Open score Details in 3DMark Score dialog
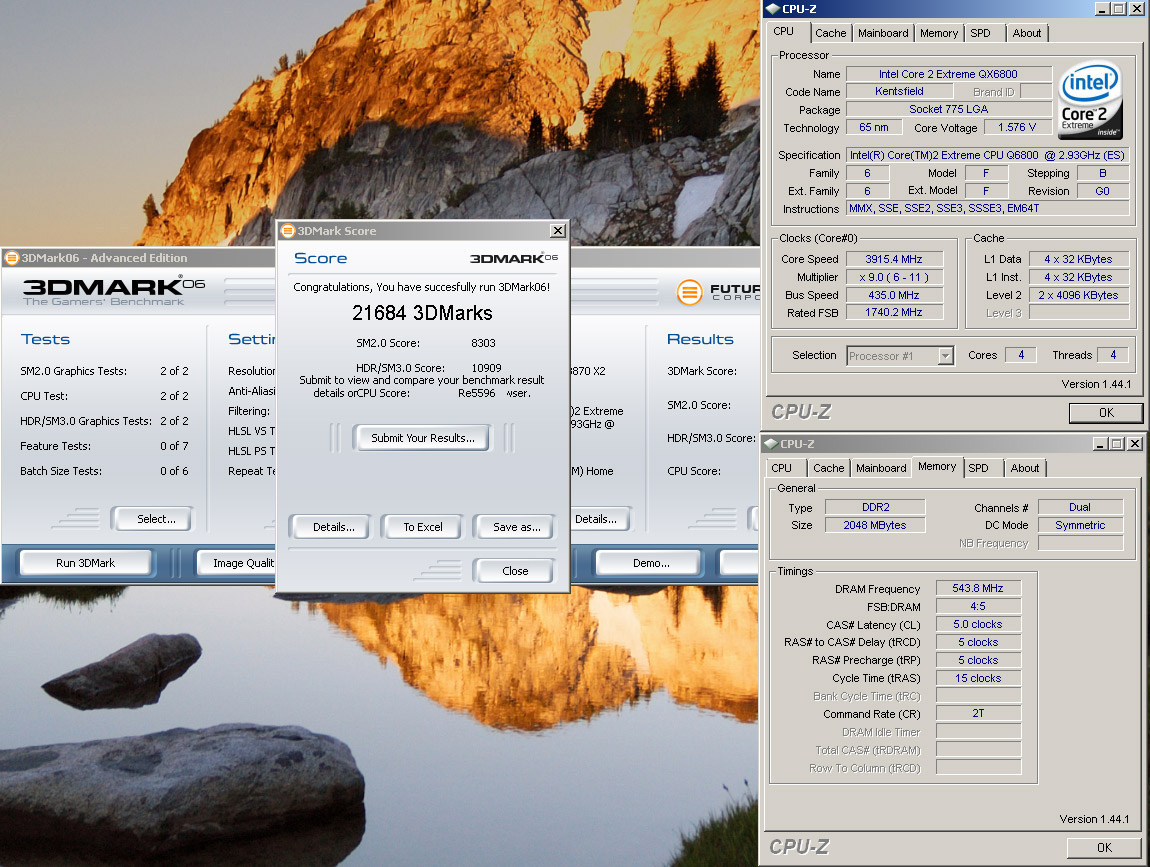Screen dimensions: 1150x867 pos(333,527)
